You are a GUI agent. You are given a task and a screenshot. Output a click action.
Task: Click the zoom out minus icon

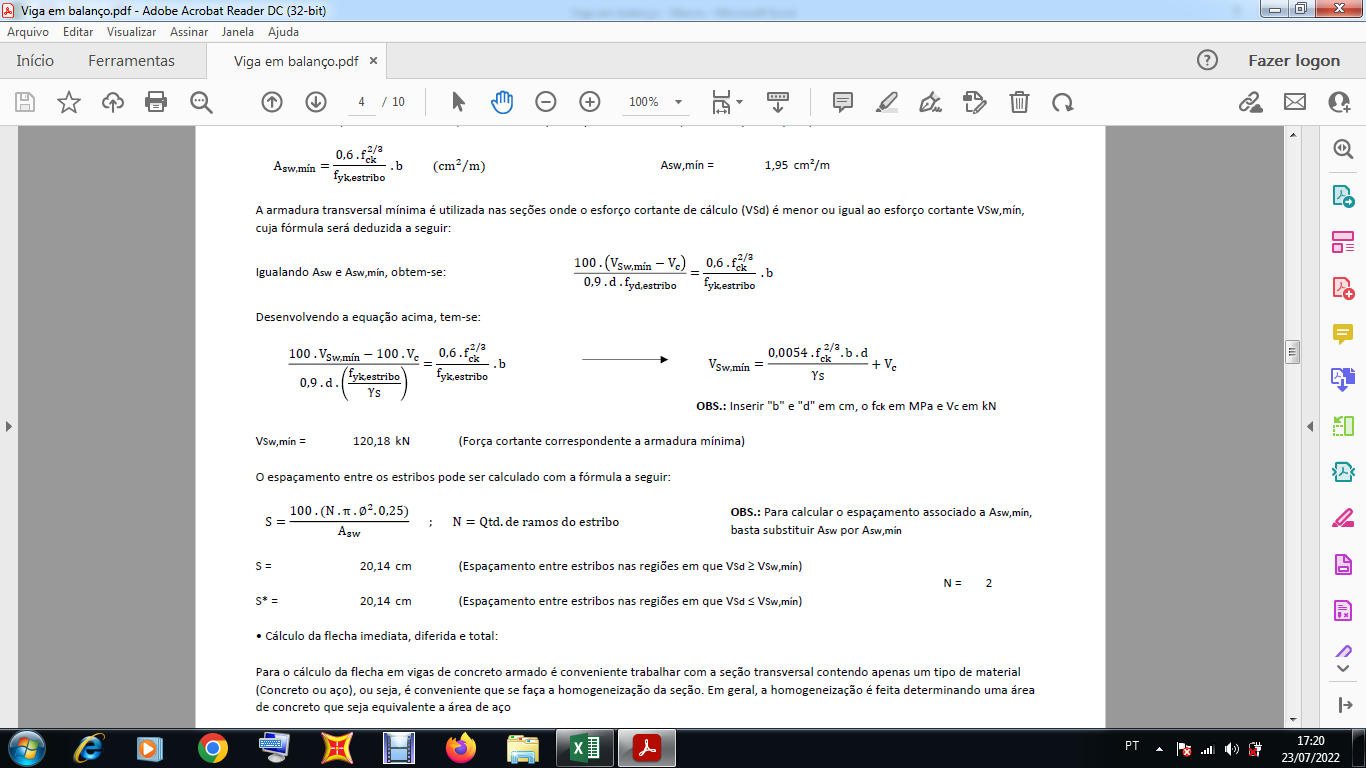pyautogui.click(x=546, y=102)
